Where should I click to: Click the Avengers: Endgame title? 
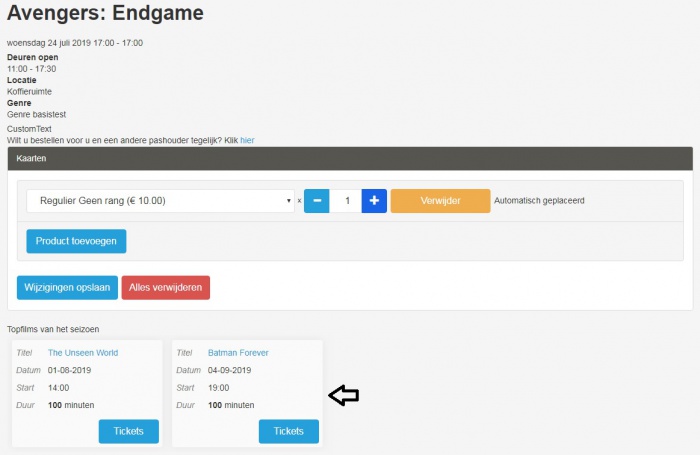[105, 13]
